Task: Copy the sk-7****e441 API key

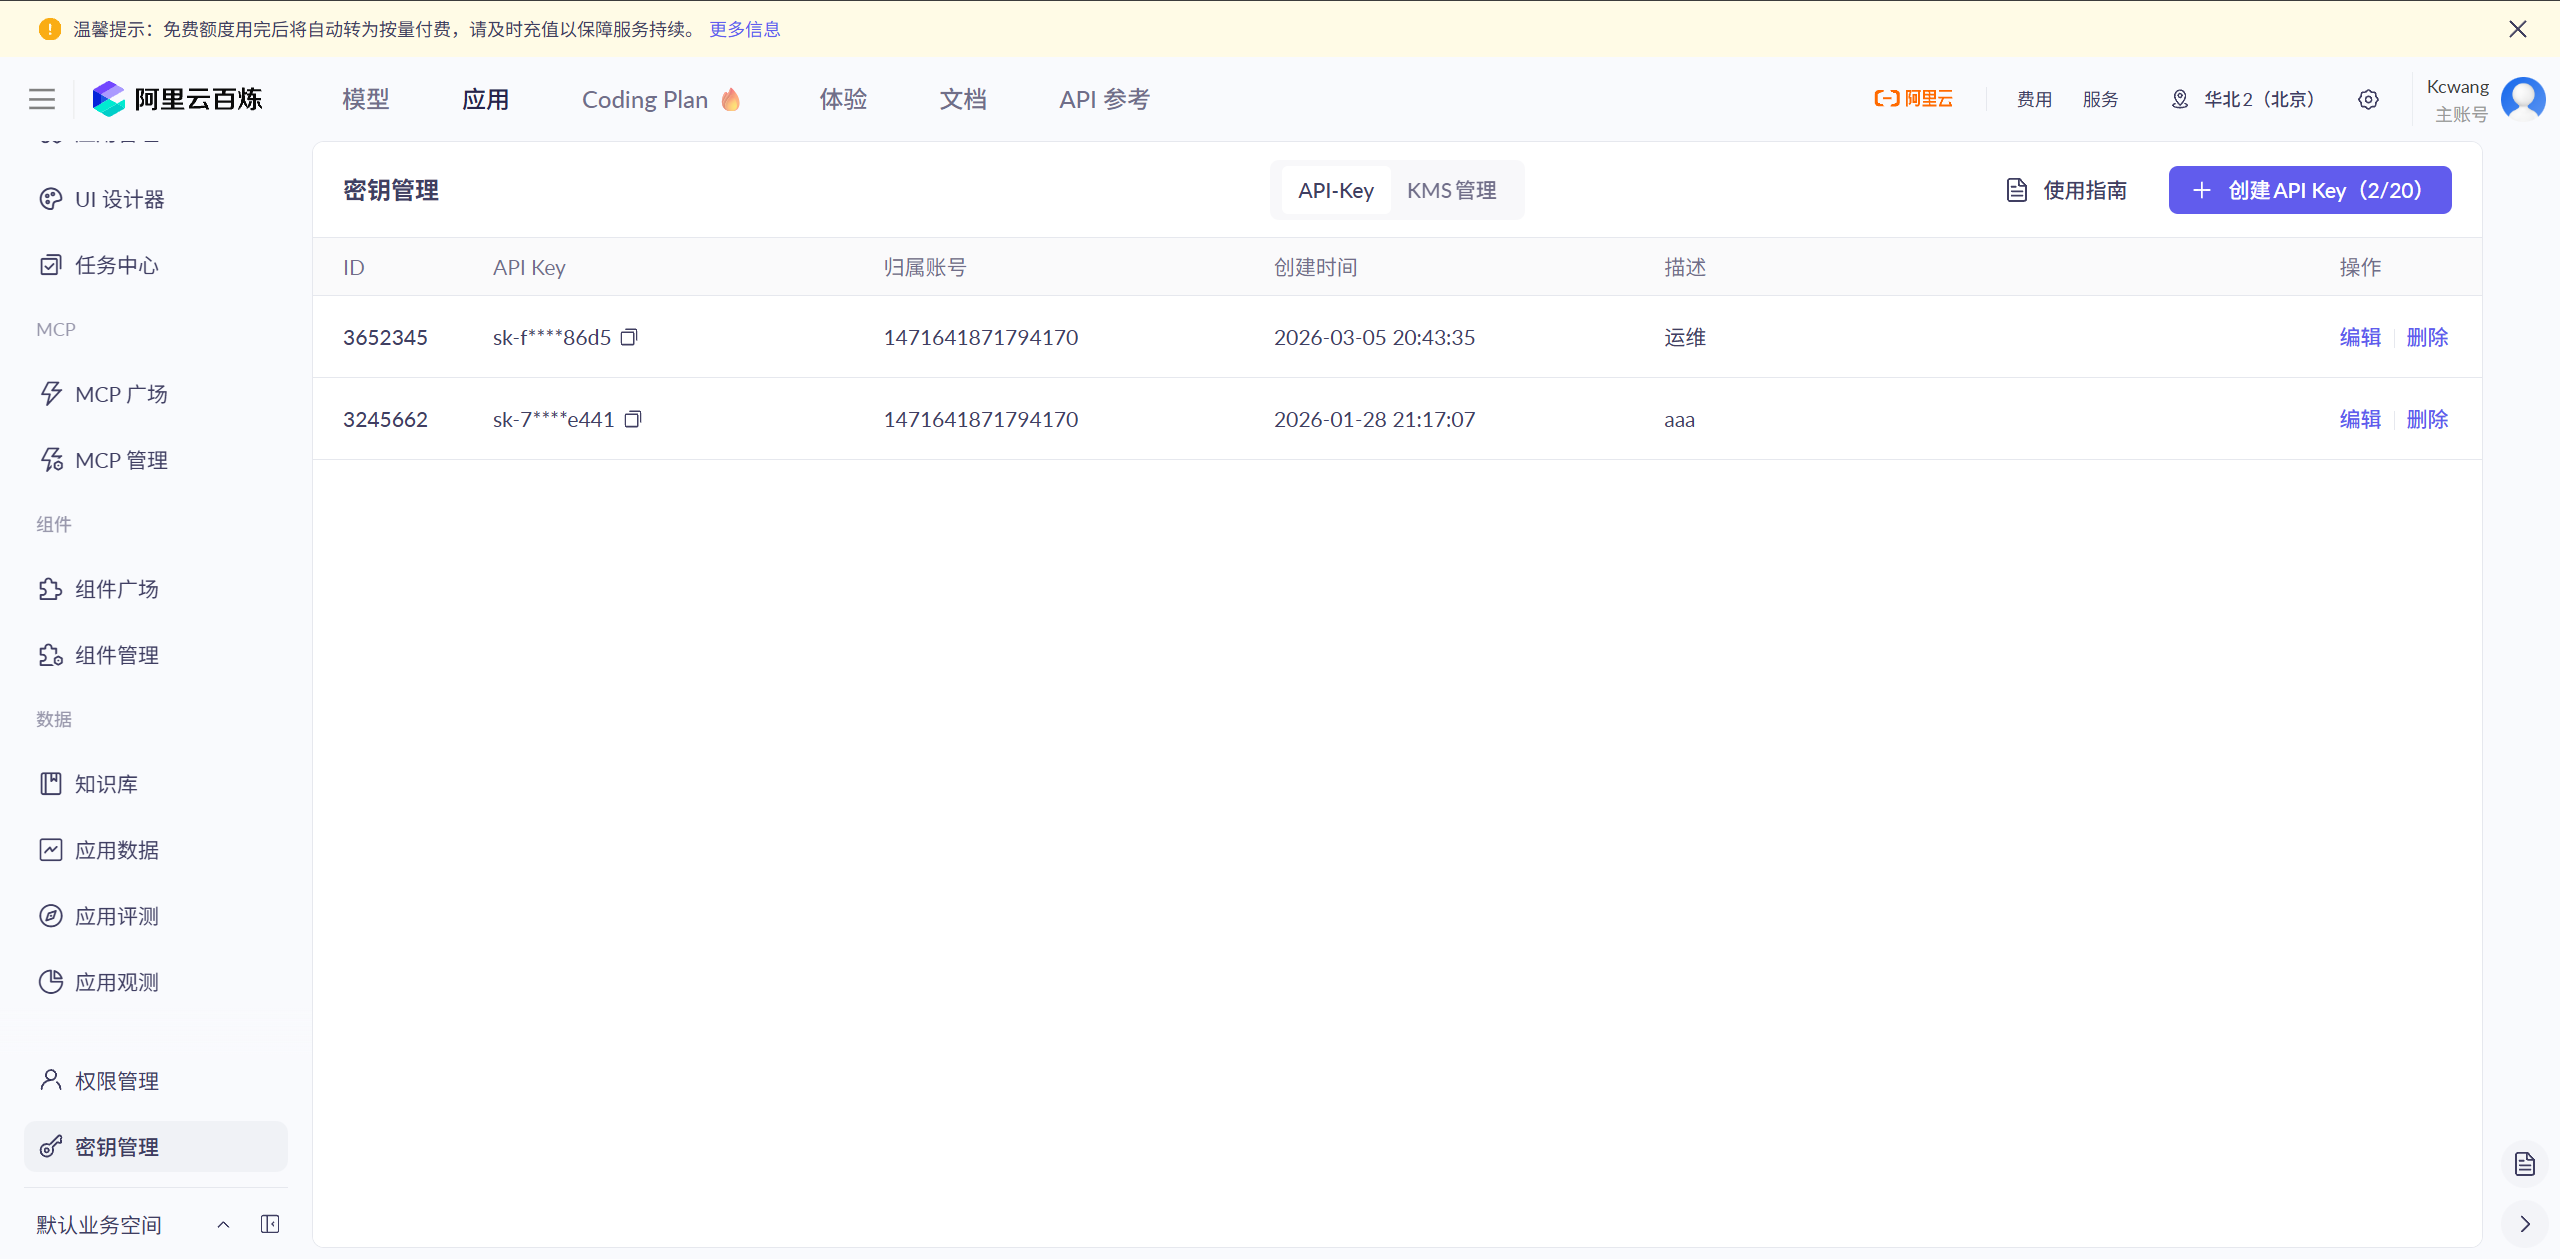Action: 633,419
